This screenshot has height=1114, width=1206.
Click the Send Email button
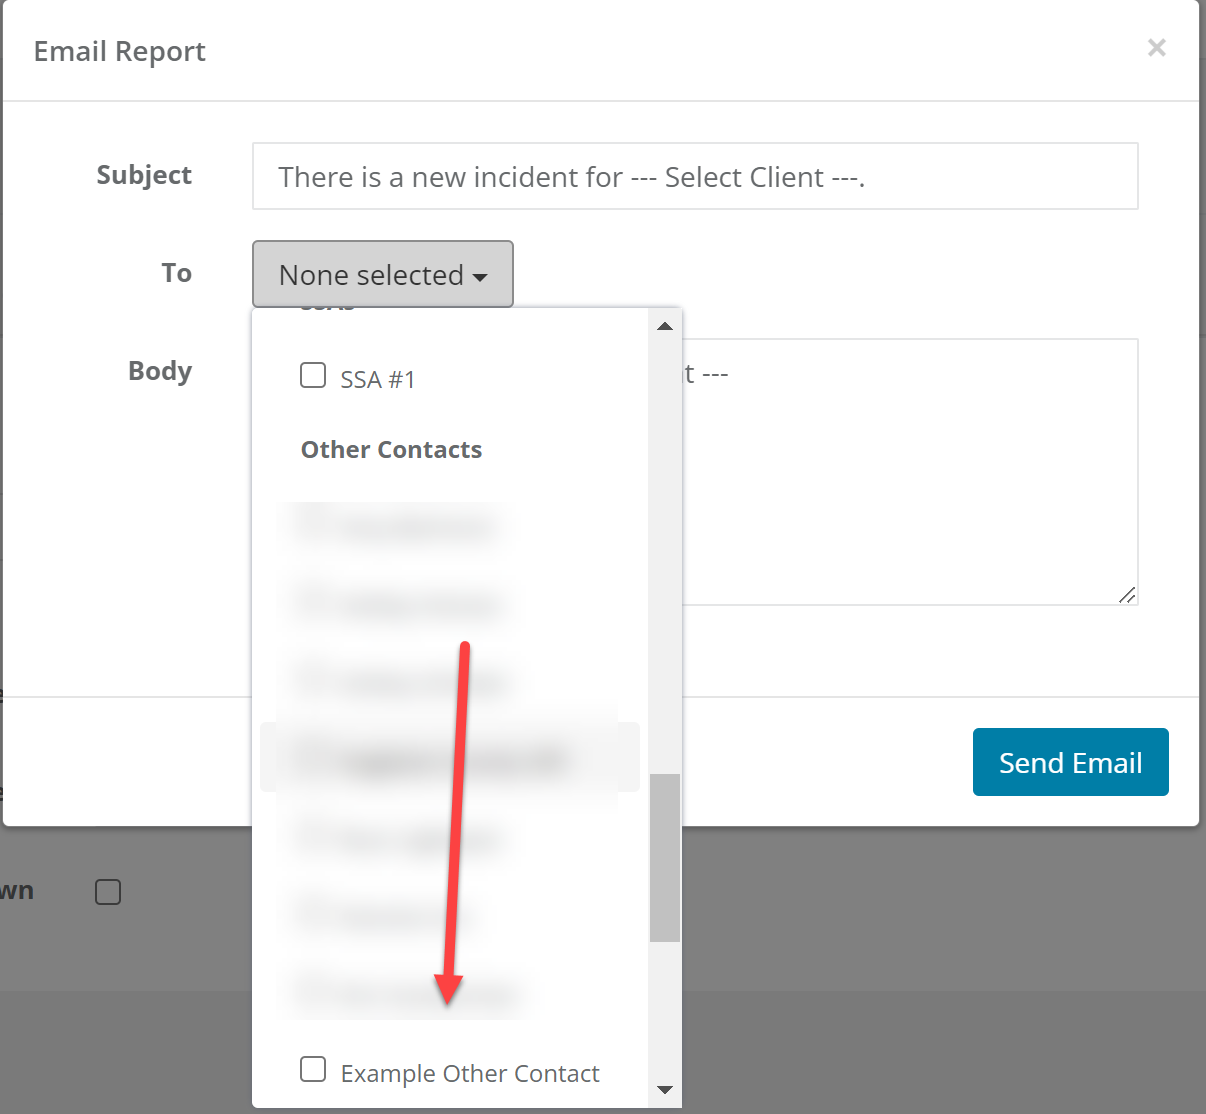click(x=1070, y=762)
